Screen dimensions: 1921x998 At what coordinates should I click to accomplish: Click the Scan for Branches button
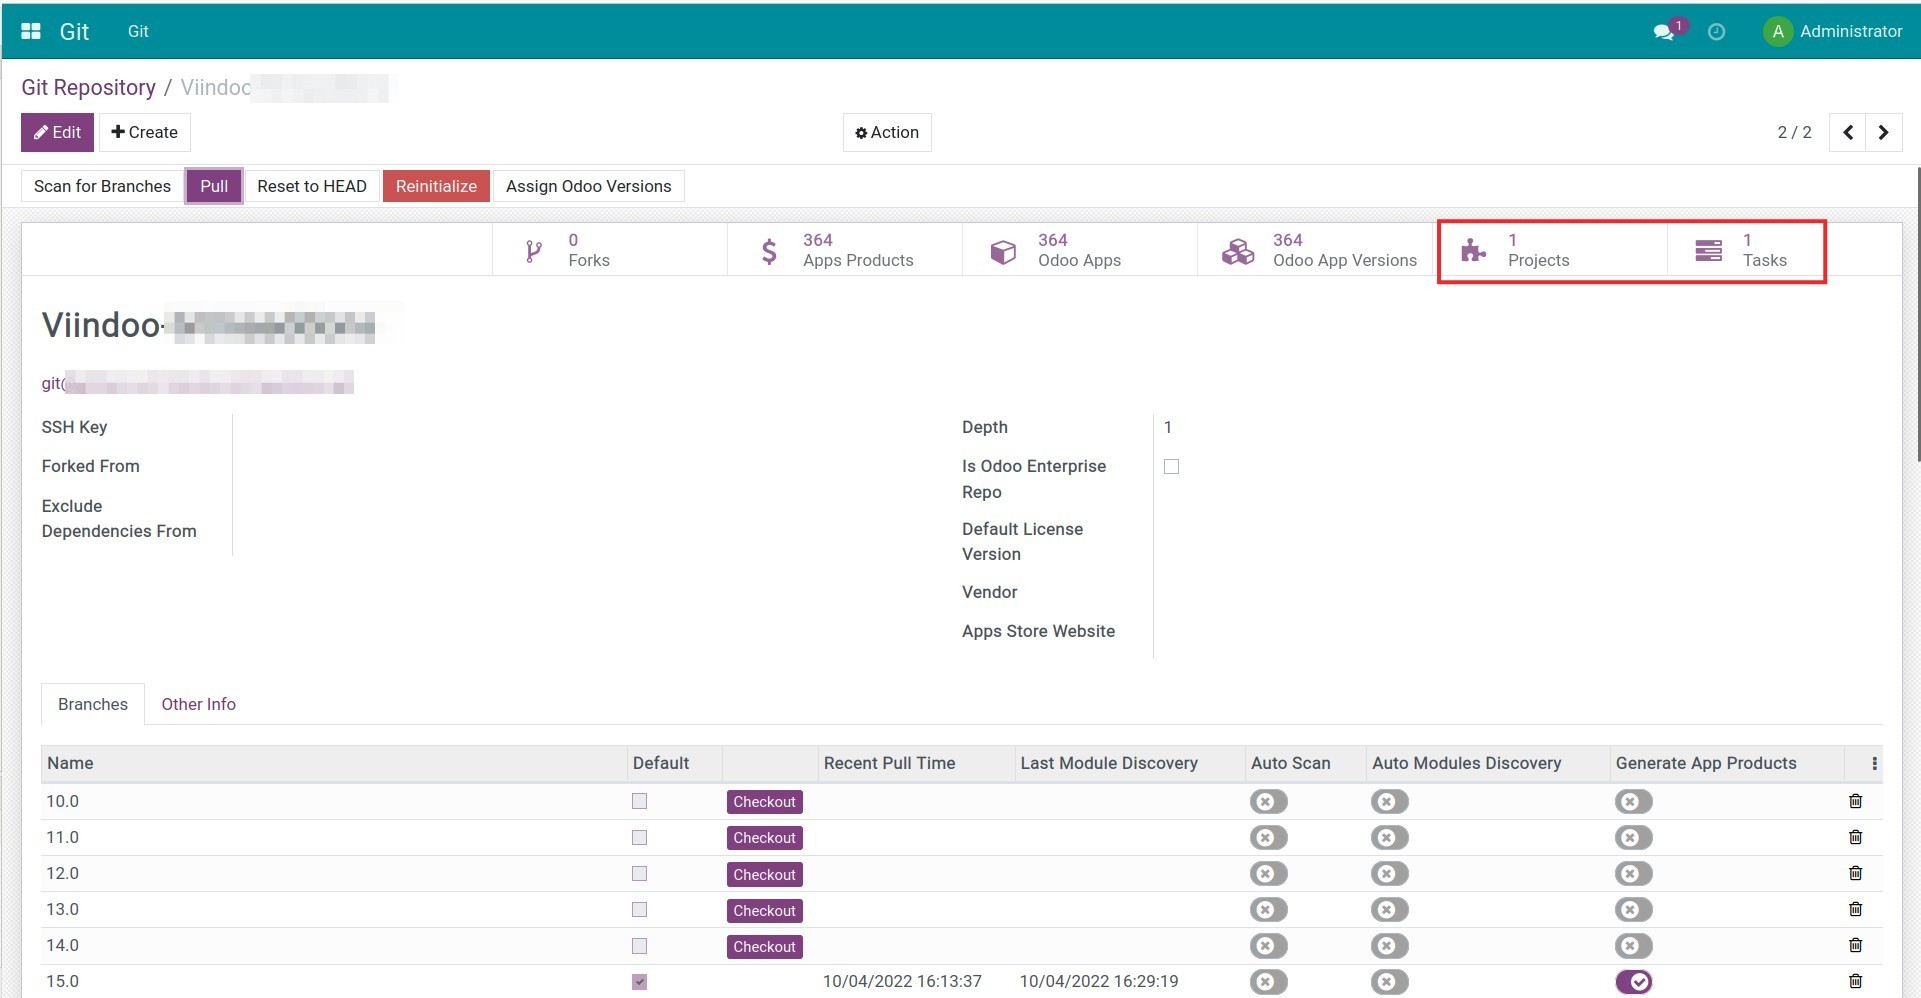point(102,186)
